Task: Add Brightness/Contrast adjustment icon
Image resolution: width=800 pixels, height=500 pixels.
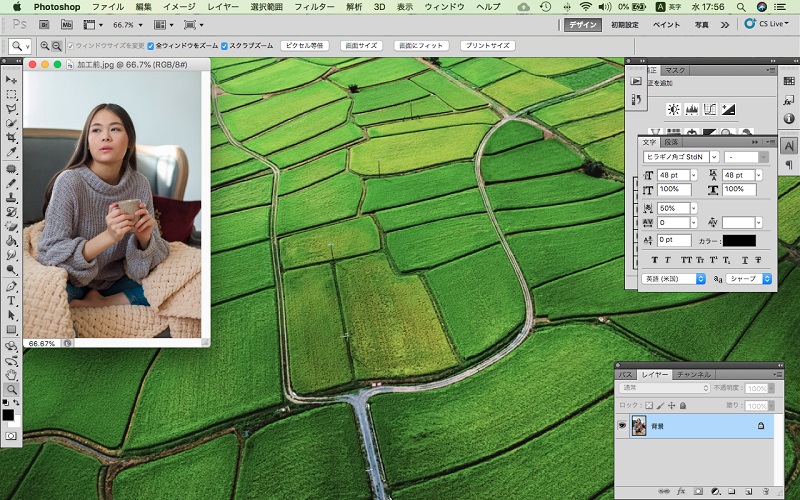Action: point(673,109)
